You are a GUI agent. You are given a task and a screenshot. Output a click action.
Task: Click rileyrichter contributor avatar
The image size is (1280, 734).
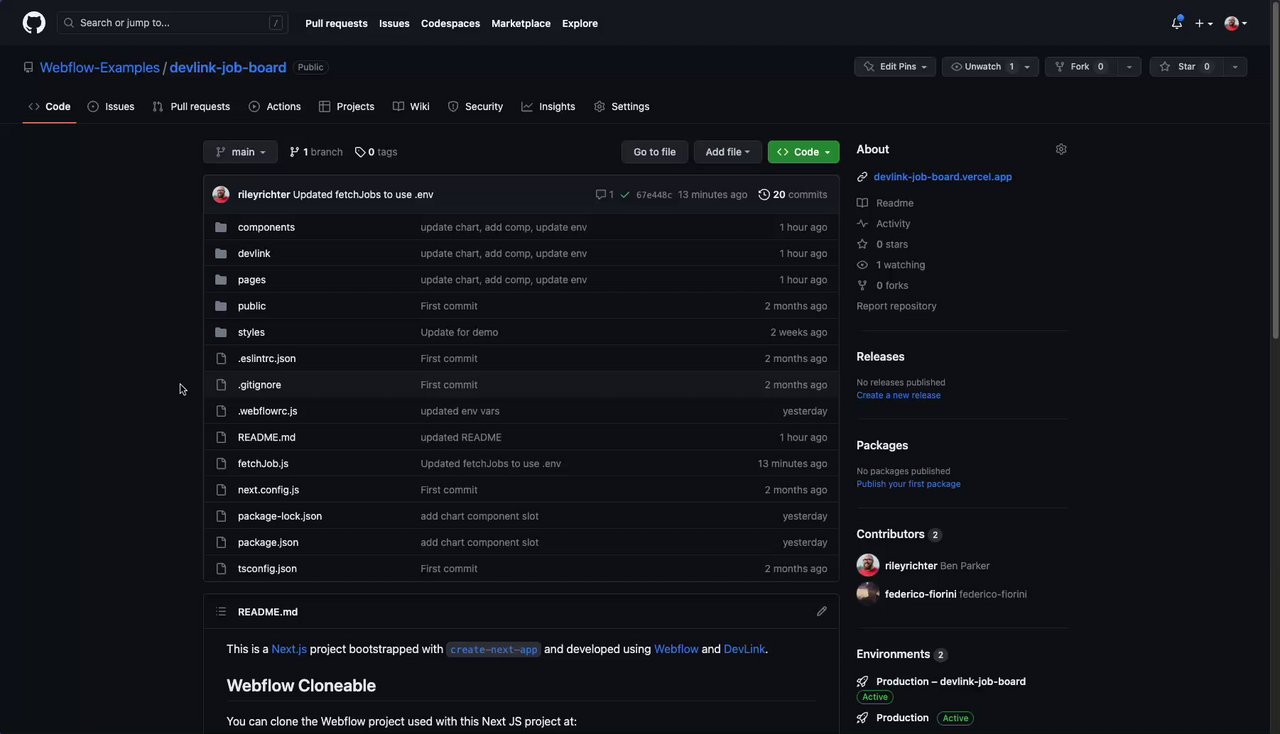tap(868, 565)
